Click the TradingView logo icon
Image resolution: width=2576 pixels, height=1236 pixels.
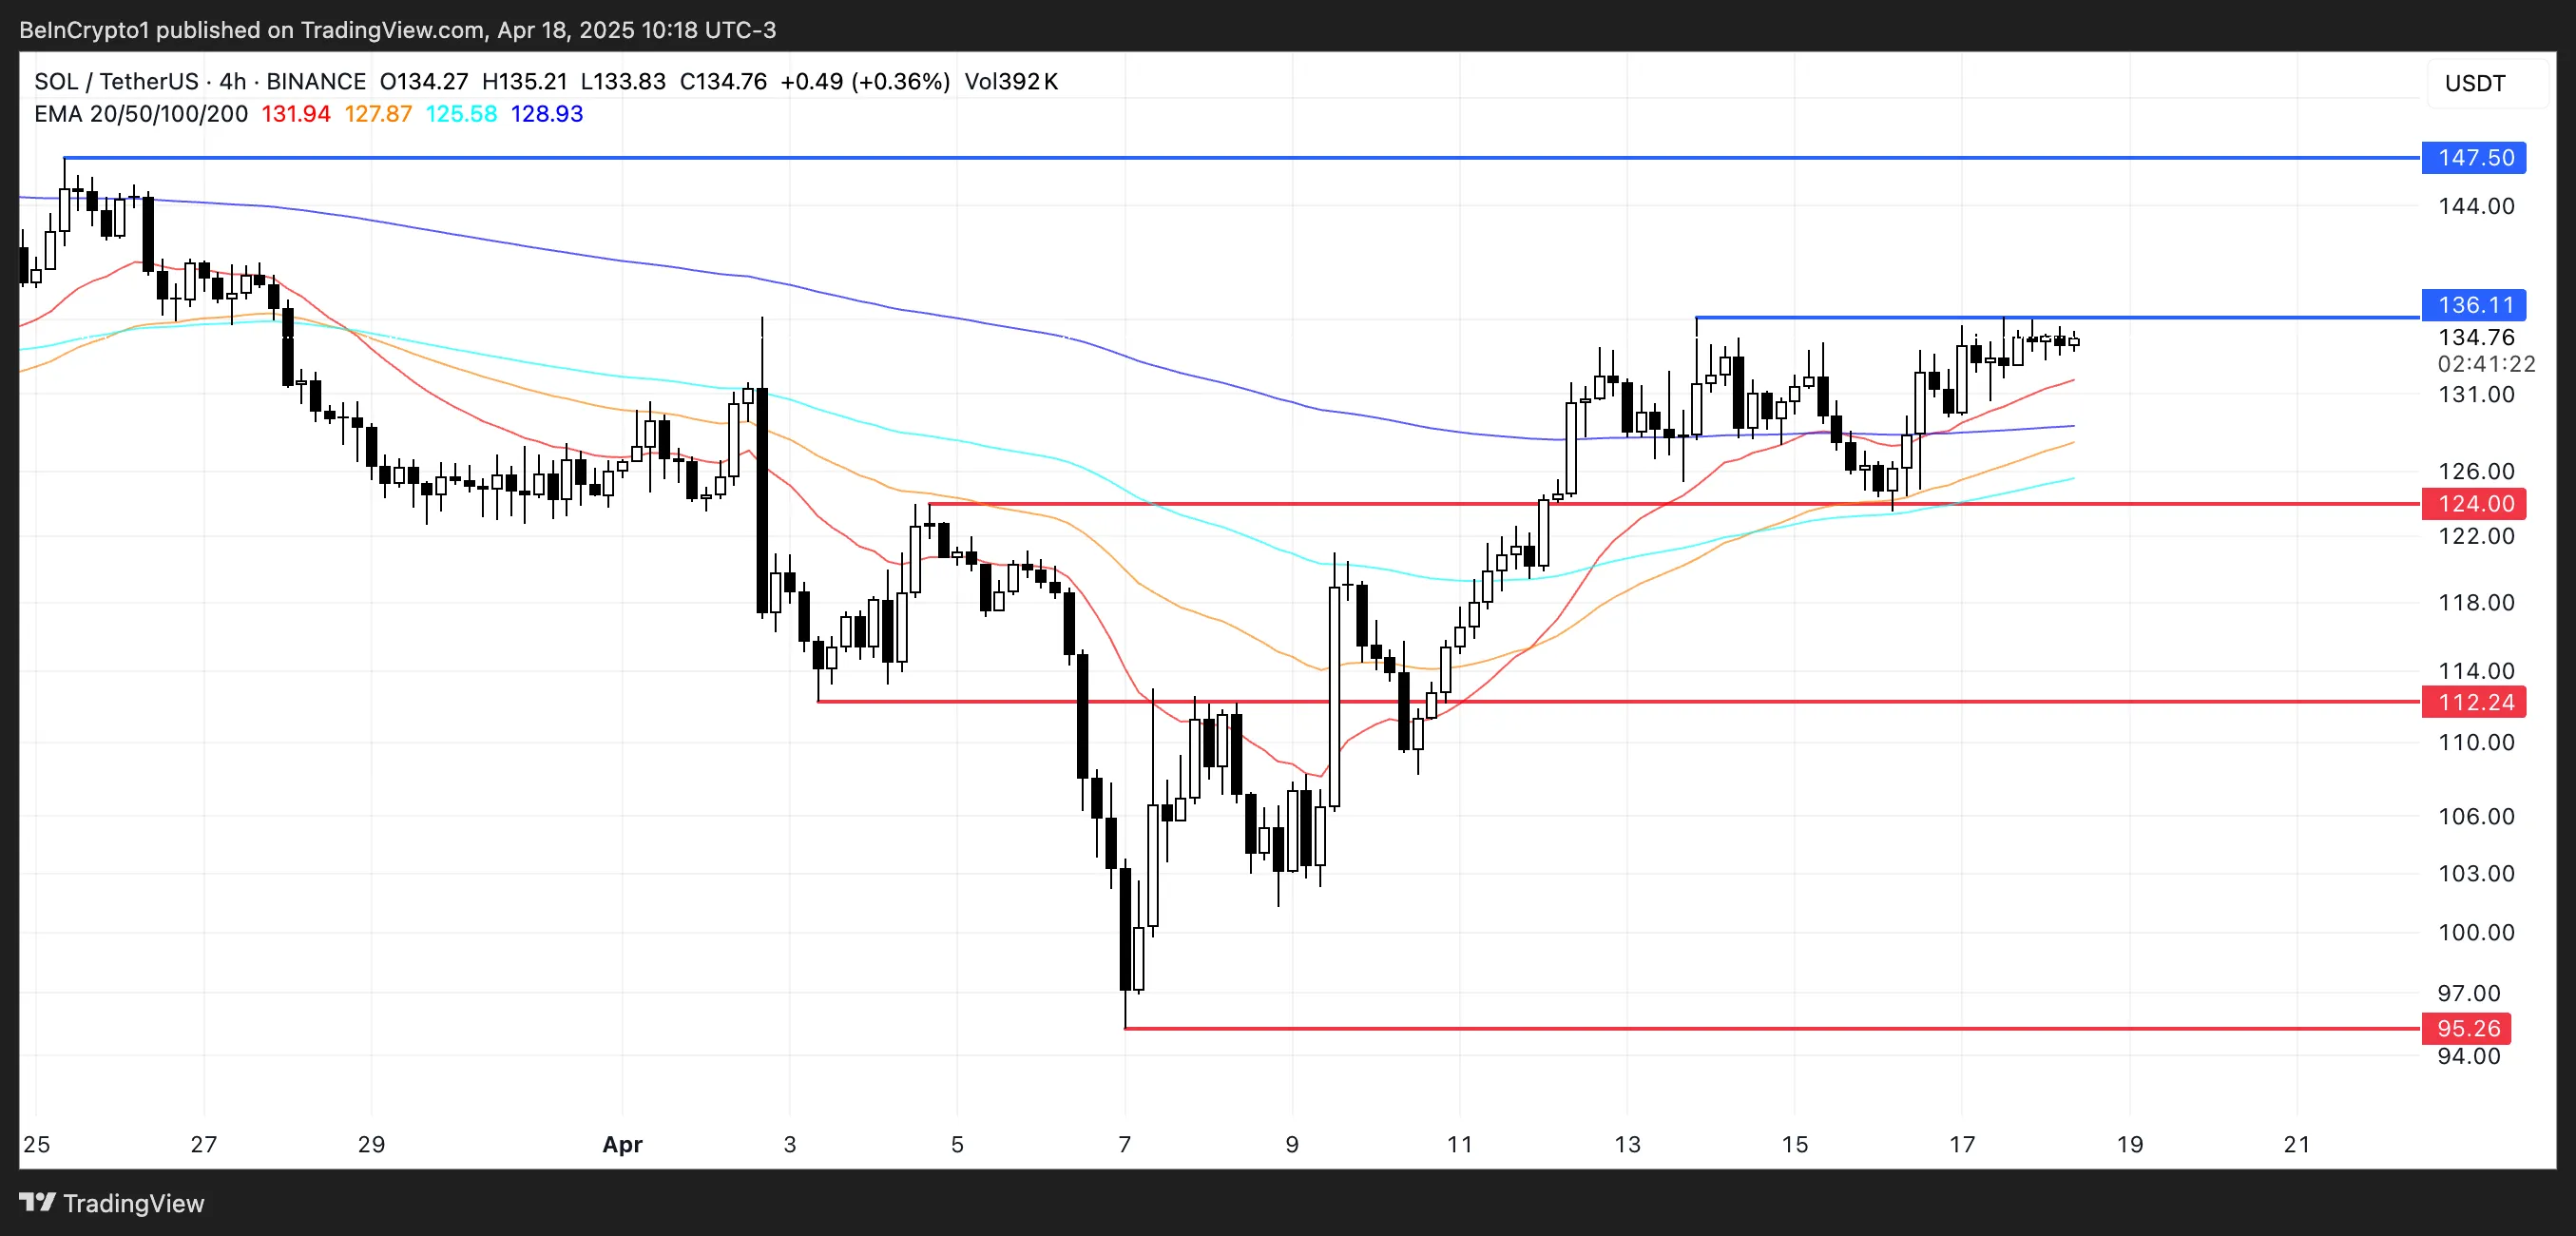click(x=37, y=1202)
